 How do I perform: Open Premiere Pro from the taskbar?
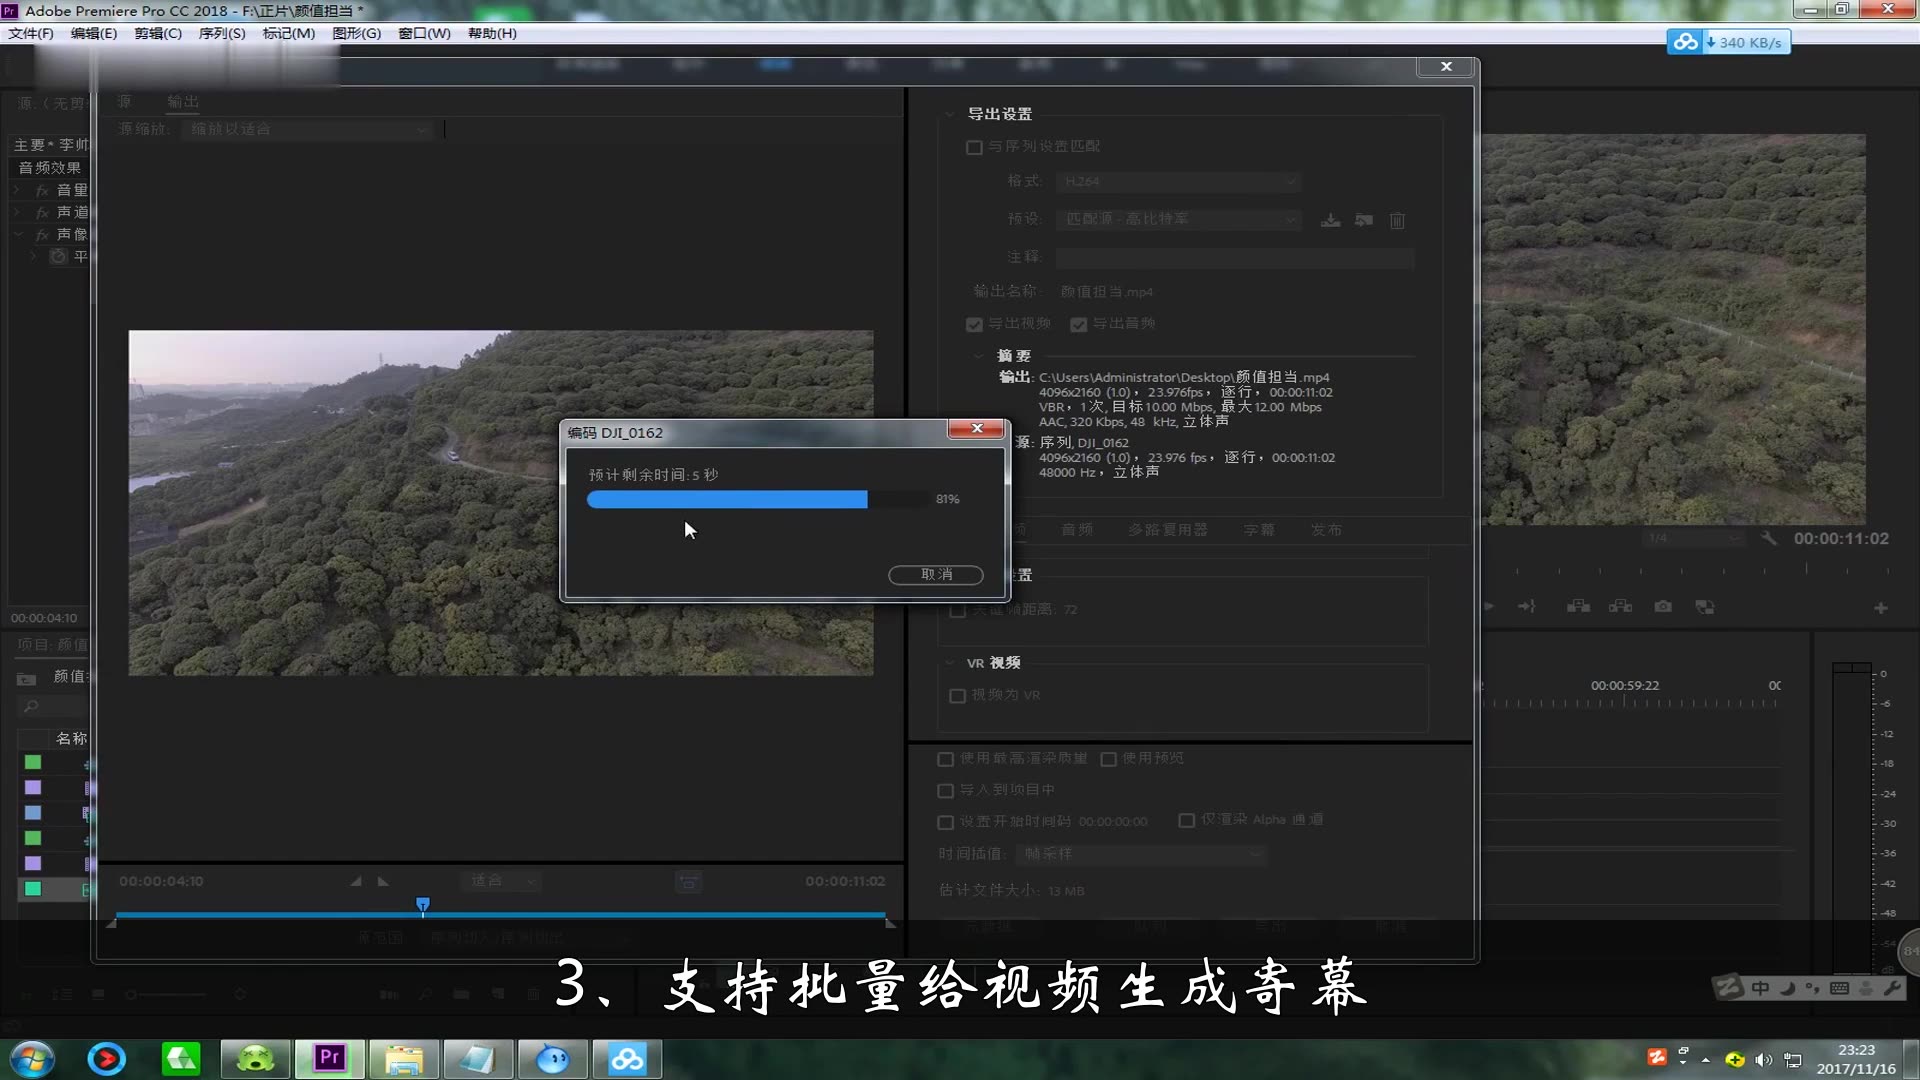[x=329, y=1058]
